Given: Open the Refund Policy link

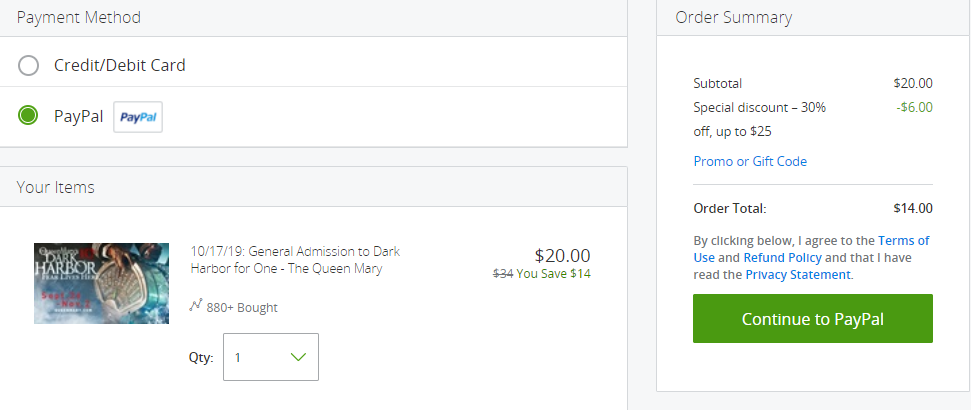Looking at the screenshot, I should (x=783, y=258).
